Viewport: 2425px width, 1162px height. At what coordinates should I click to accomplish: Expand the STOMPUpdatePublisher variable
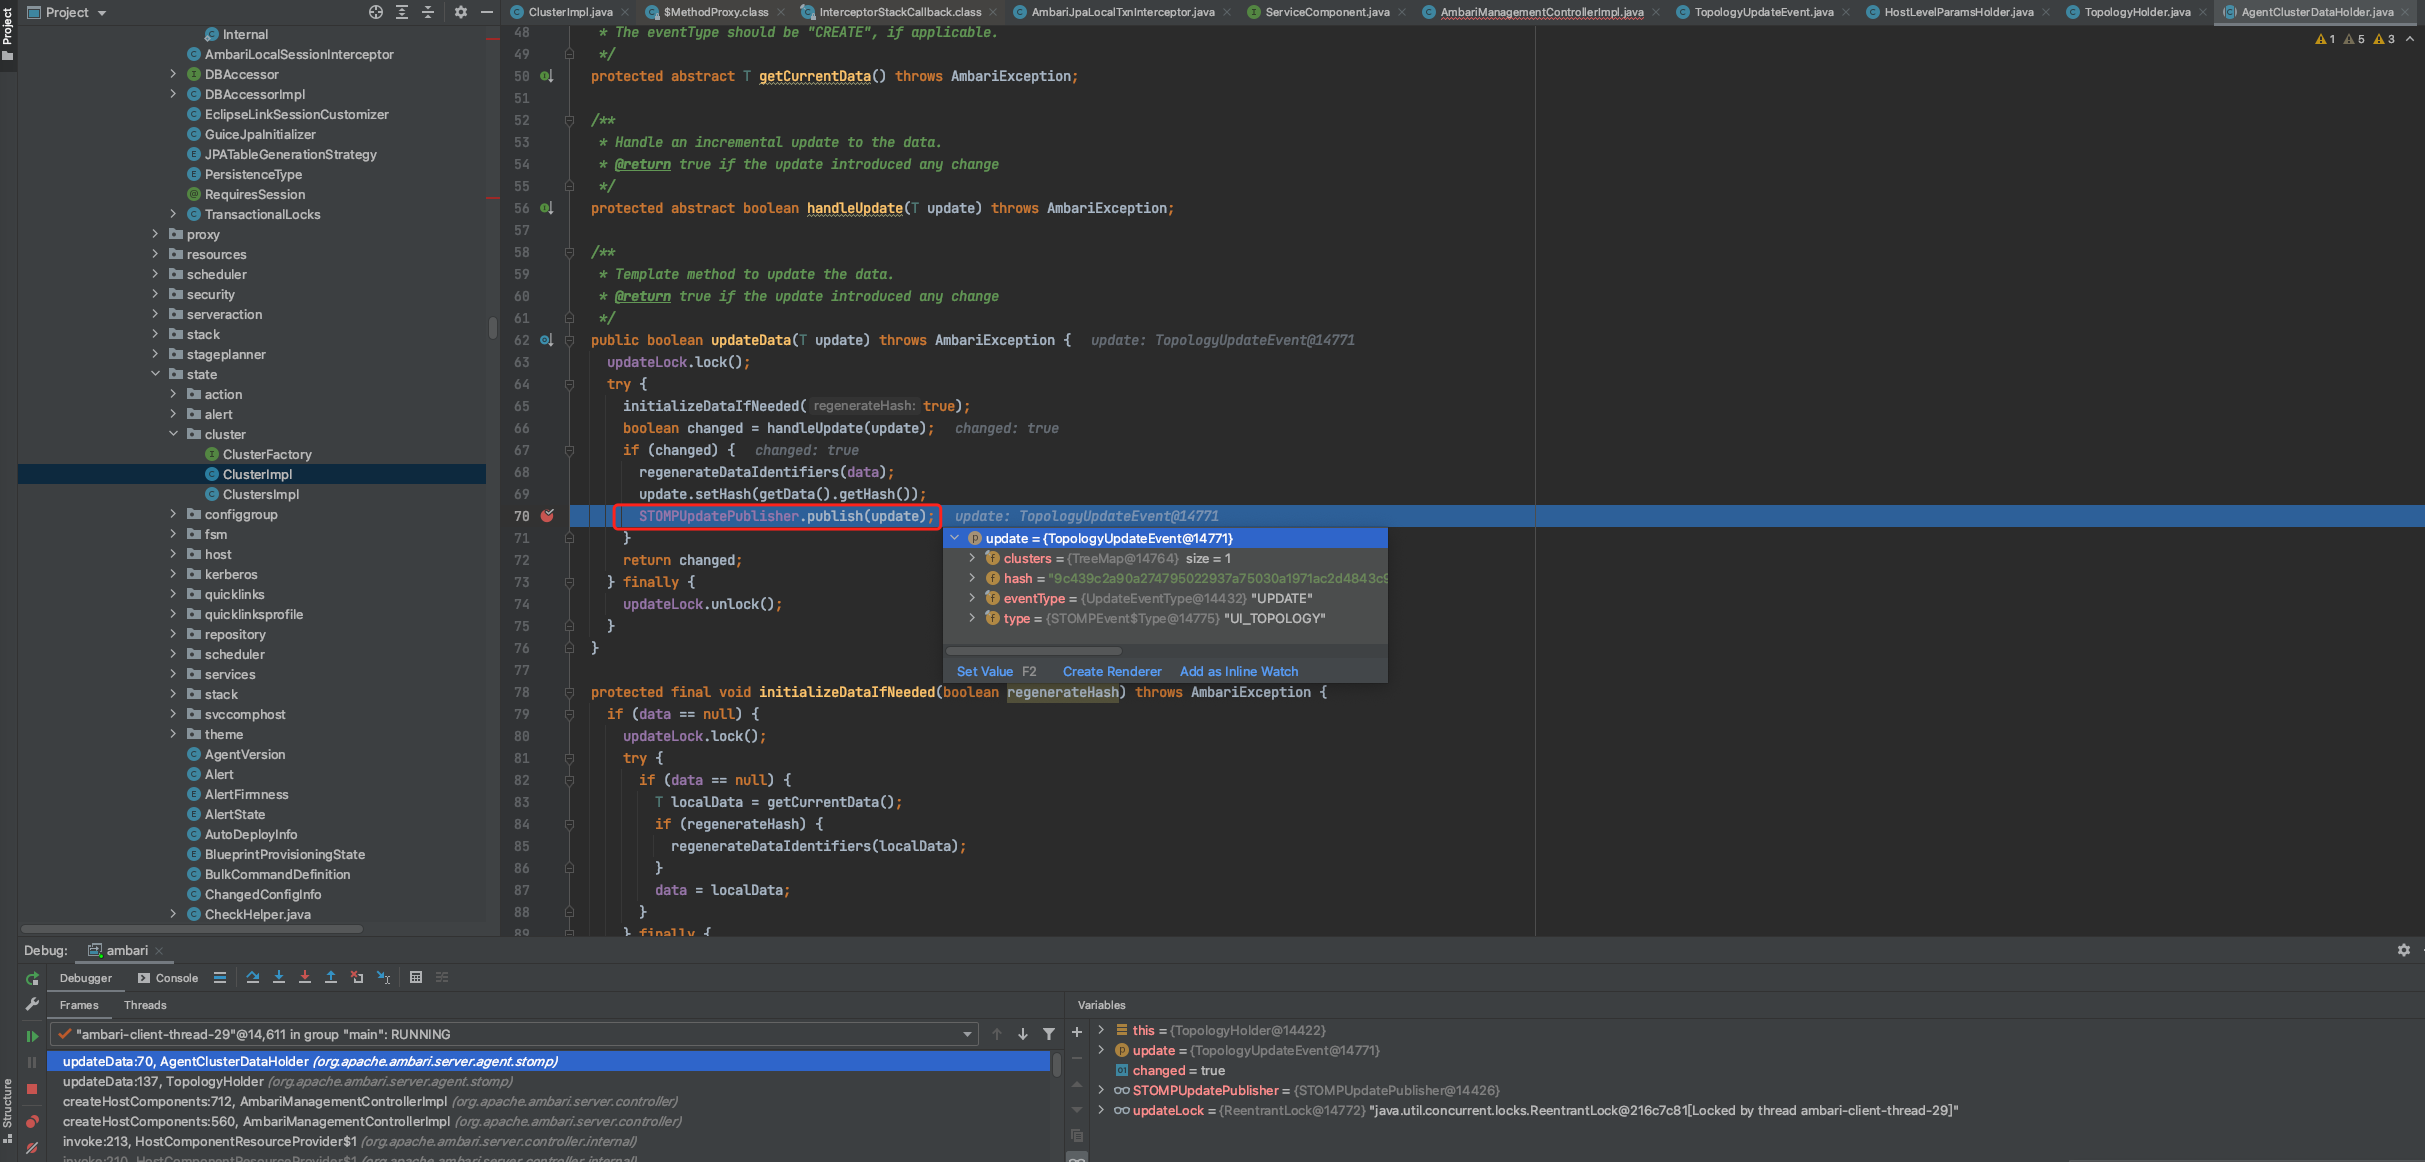1101,1090
